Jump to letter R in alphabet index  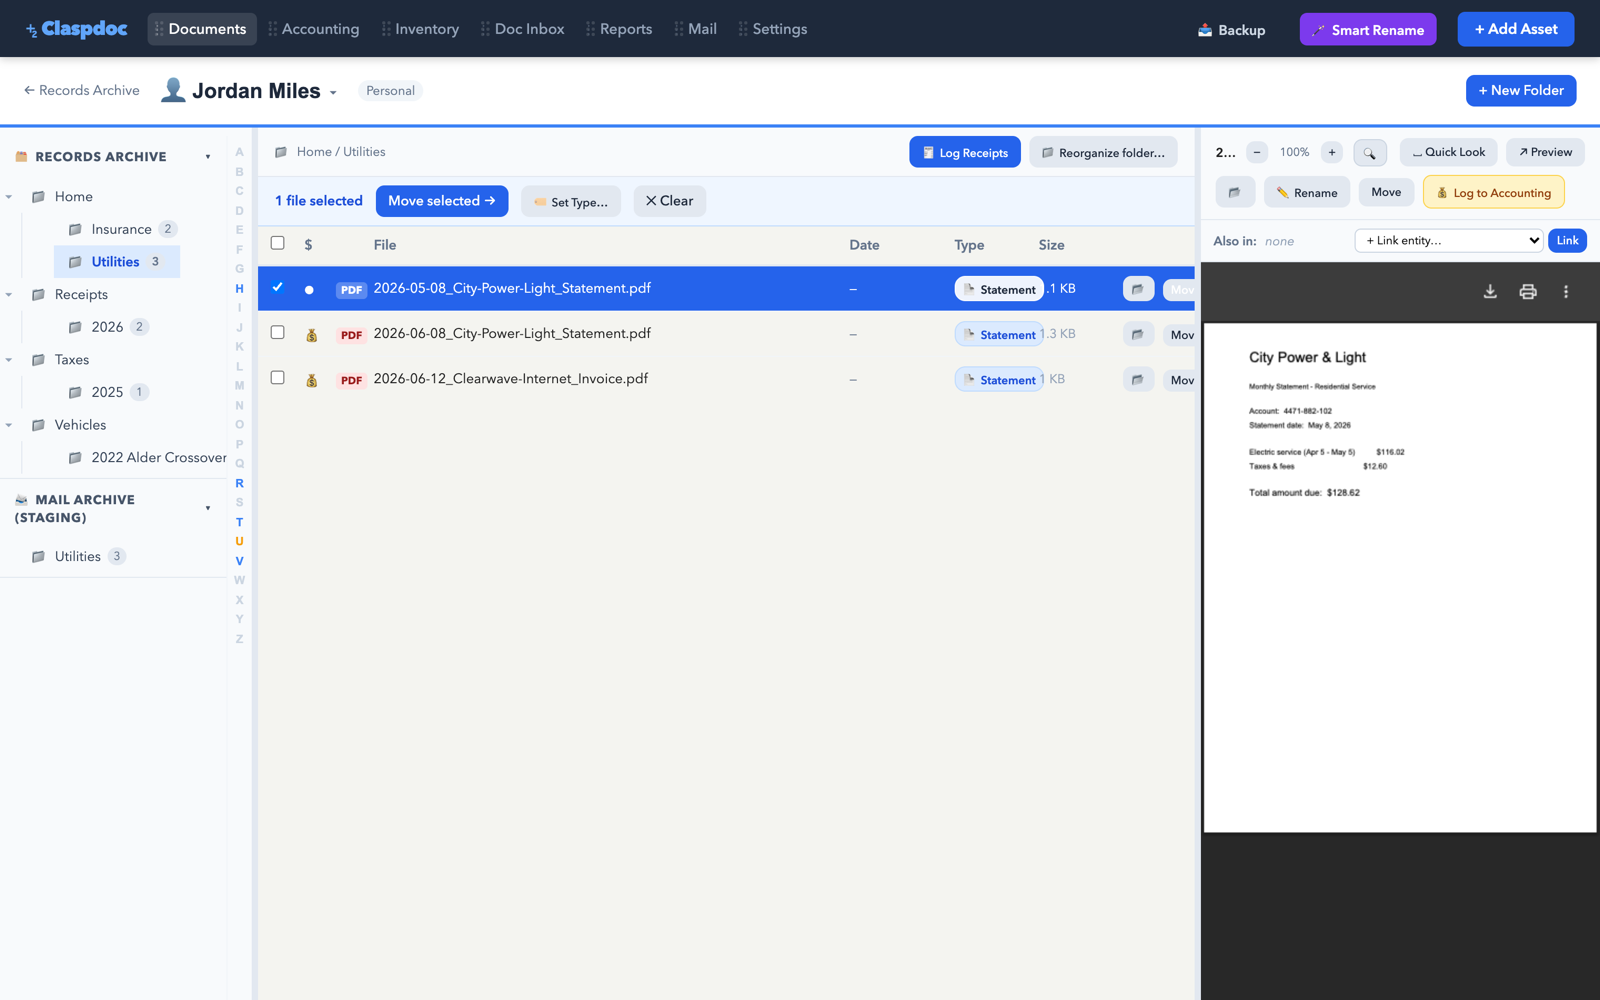pyautogui.click(x=239, y=483)
